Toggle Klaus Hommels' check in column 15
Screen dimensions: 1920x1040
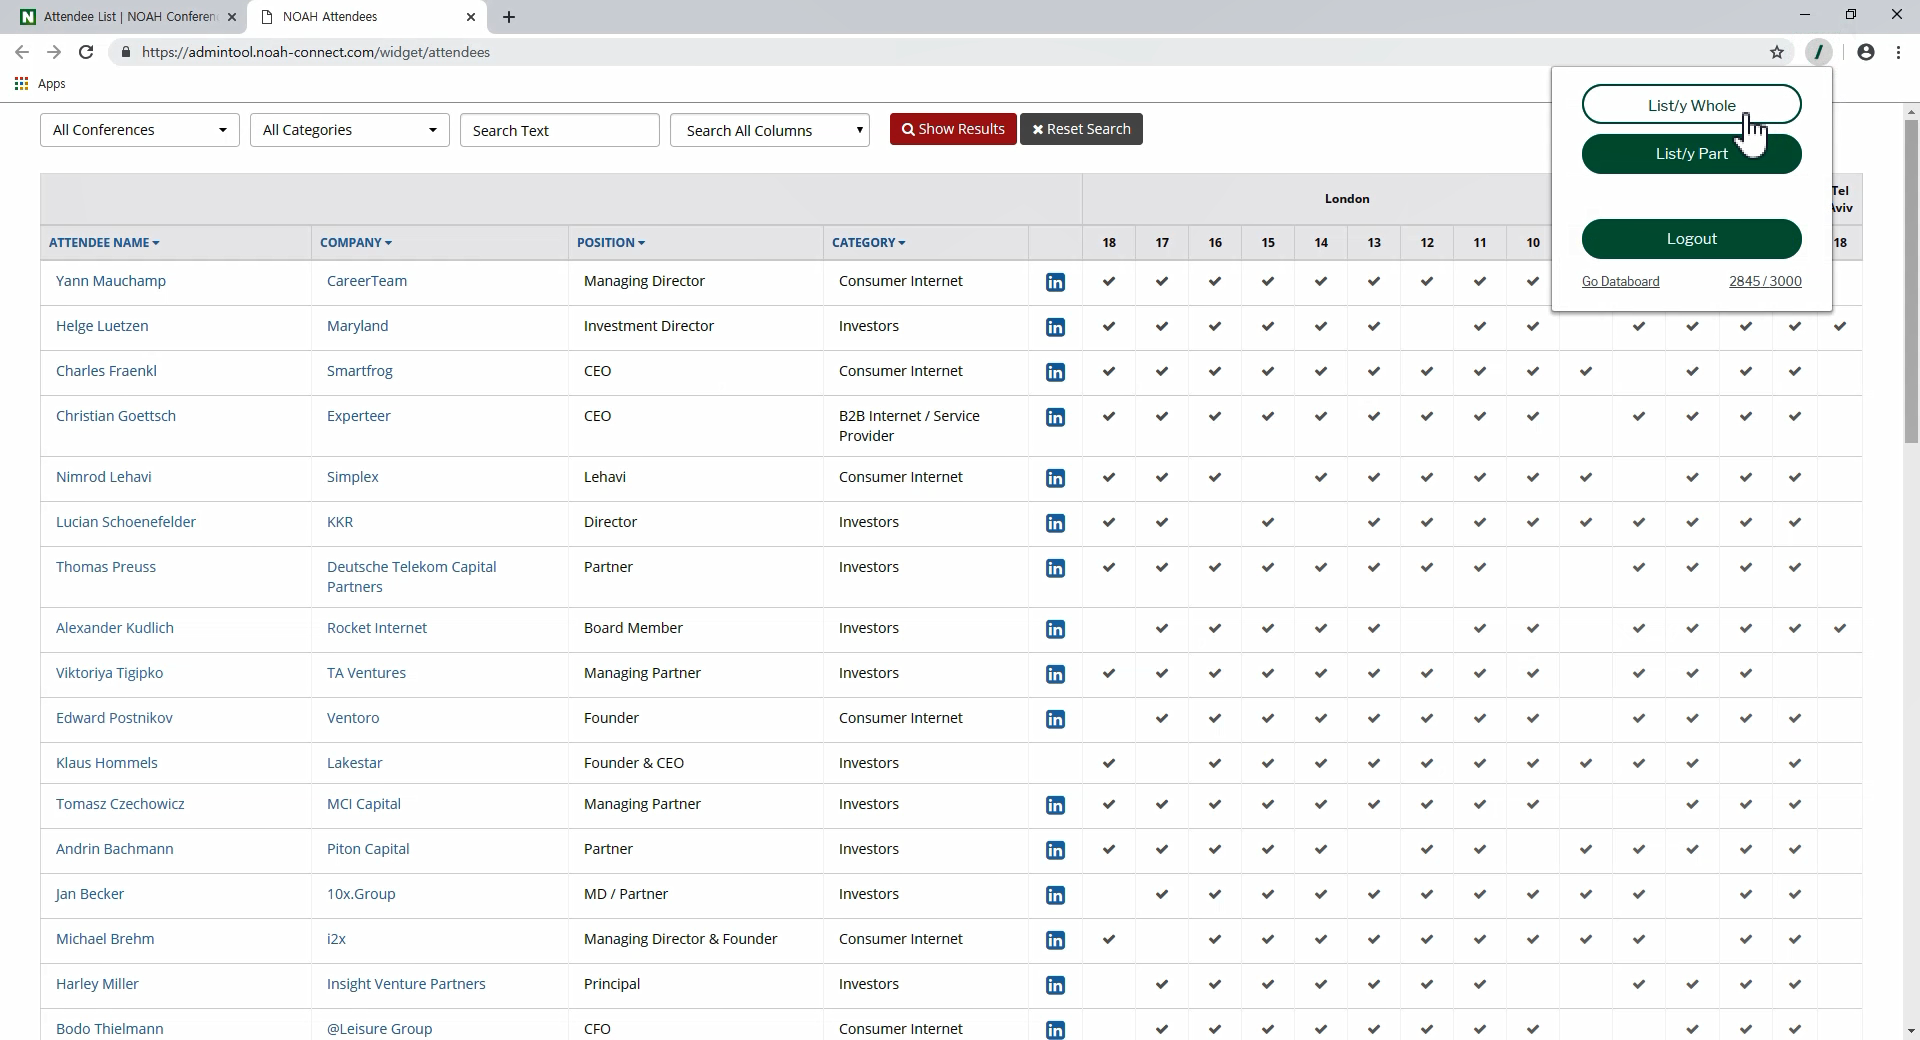point(1268,763)
